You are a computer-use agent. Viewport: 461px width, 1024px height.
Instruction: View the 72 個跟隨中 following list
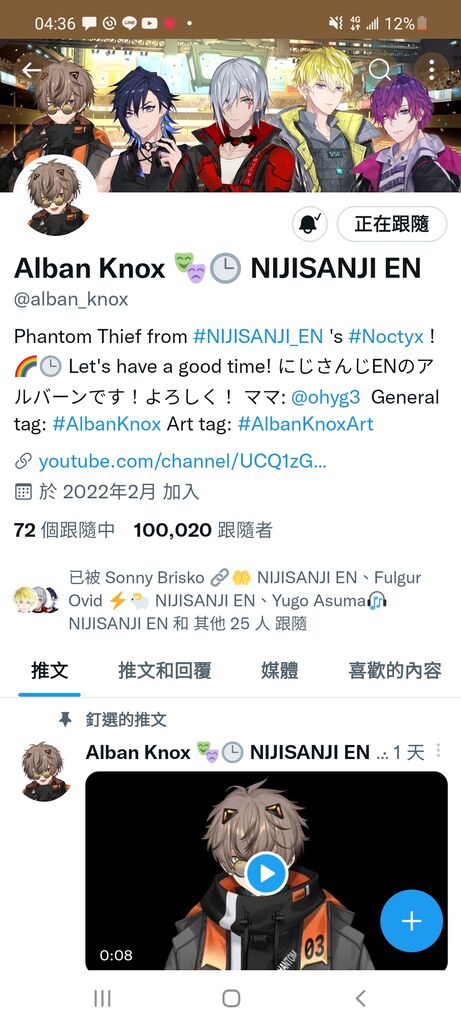(x=64, y=530)
